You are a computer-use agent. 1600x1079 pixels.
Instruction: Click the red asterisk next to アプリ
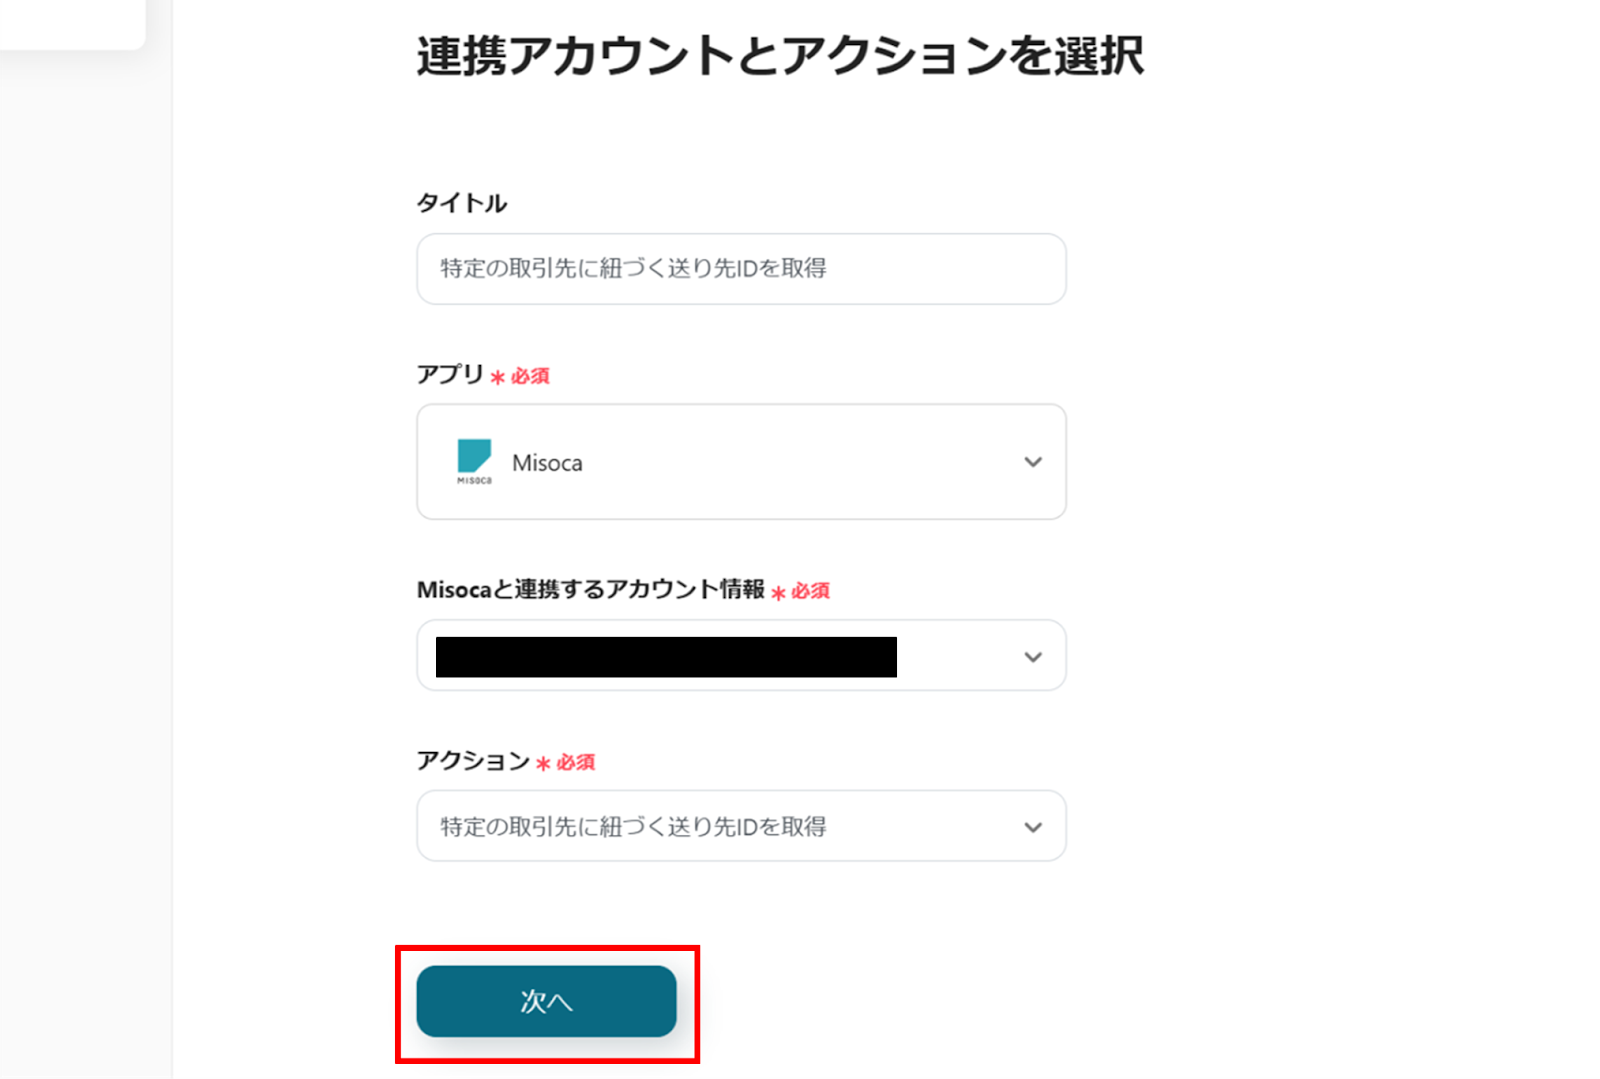tap(497, 377)
